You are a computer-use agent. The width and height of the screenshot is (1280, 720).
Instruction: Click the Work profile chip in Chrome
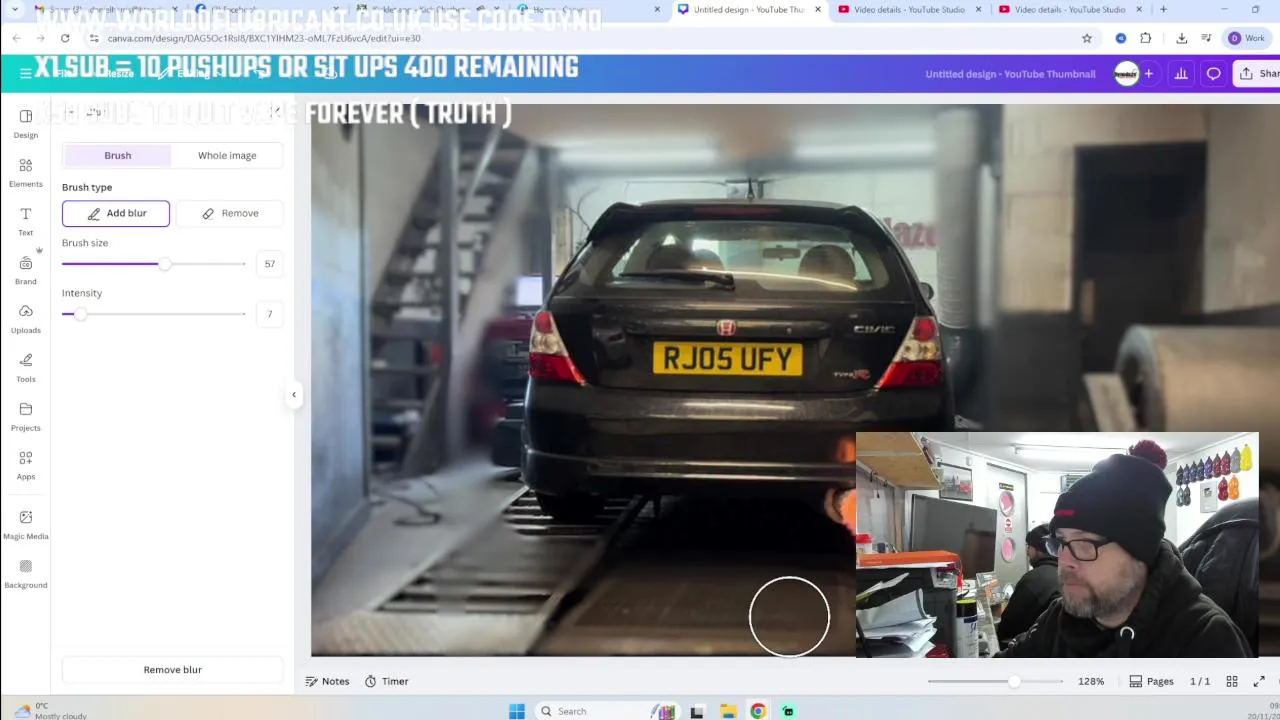click(x=1247, y=38)
